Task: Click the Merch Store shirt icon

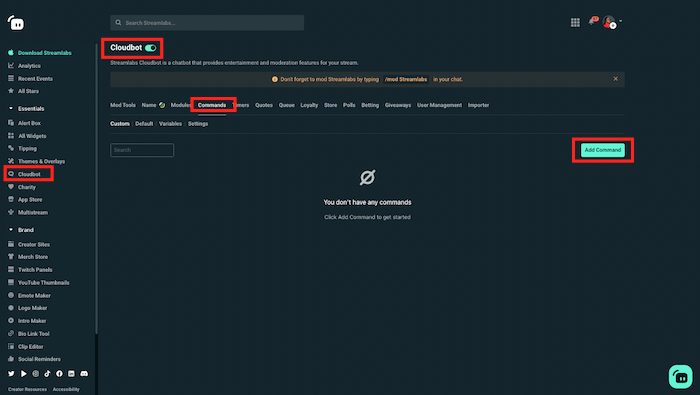Action: (11, 257)
